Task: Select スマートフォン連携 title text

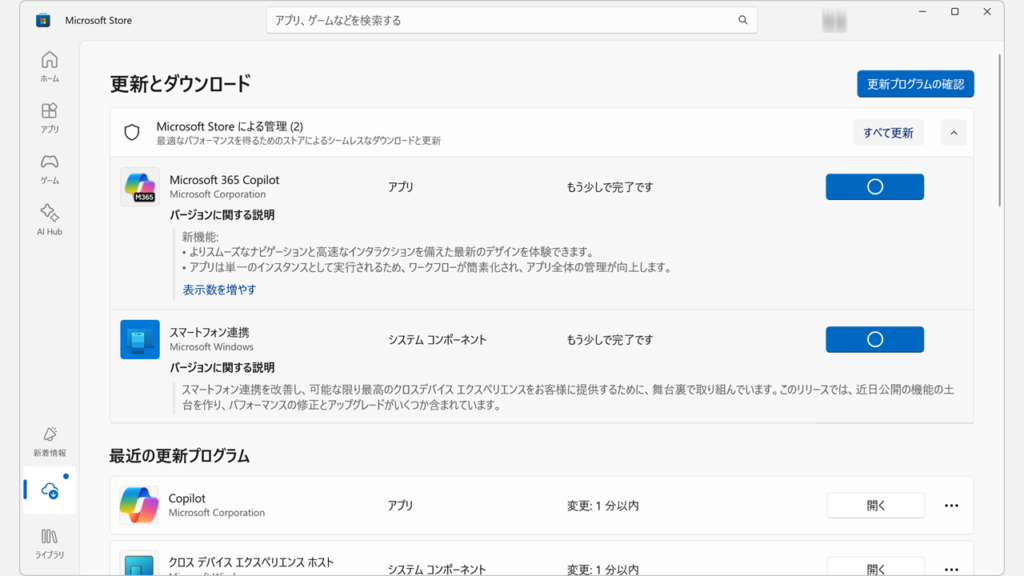Action: tap(209, 332)
